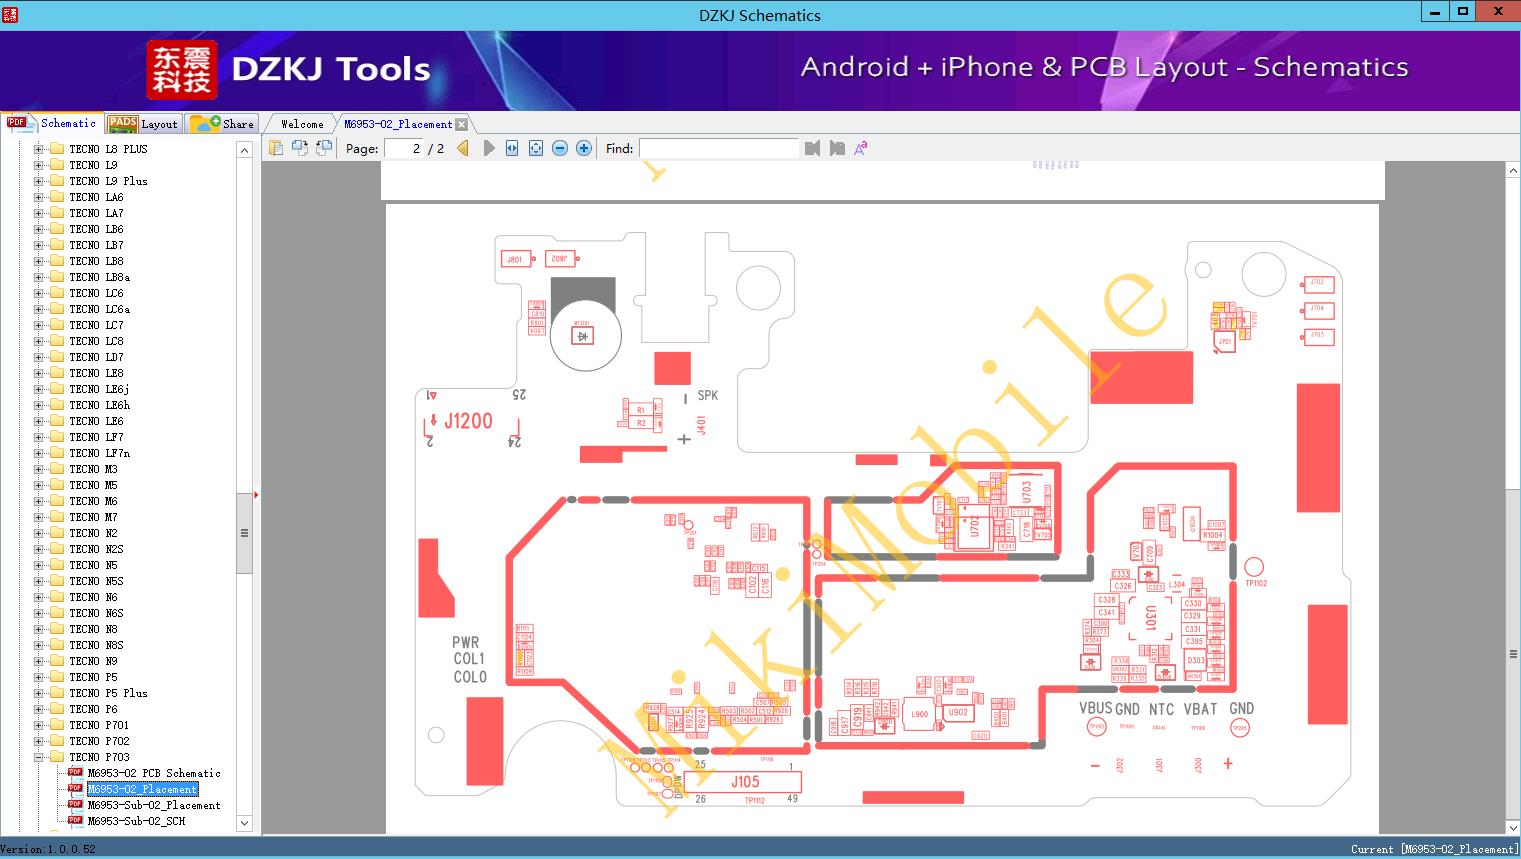Expand the TECNO LE6j folder
The height and width of the screenshot is (859, 1521).
tap(39, 389)
